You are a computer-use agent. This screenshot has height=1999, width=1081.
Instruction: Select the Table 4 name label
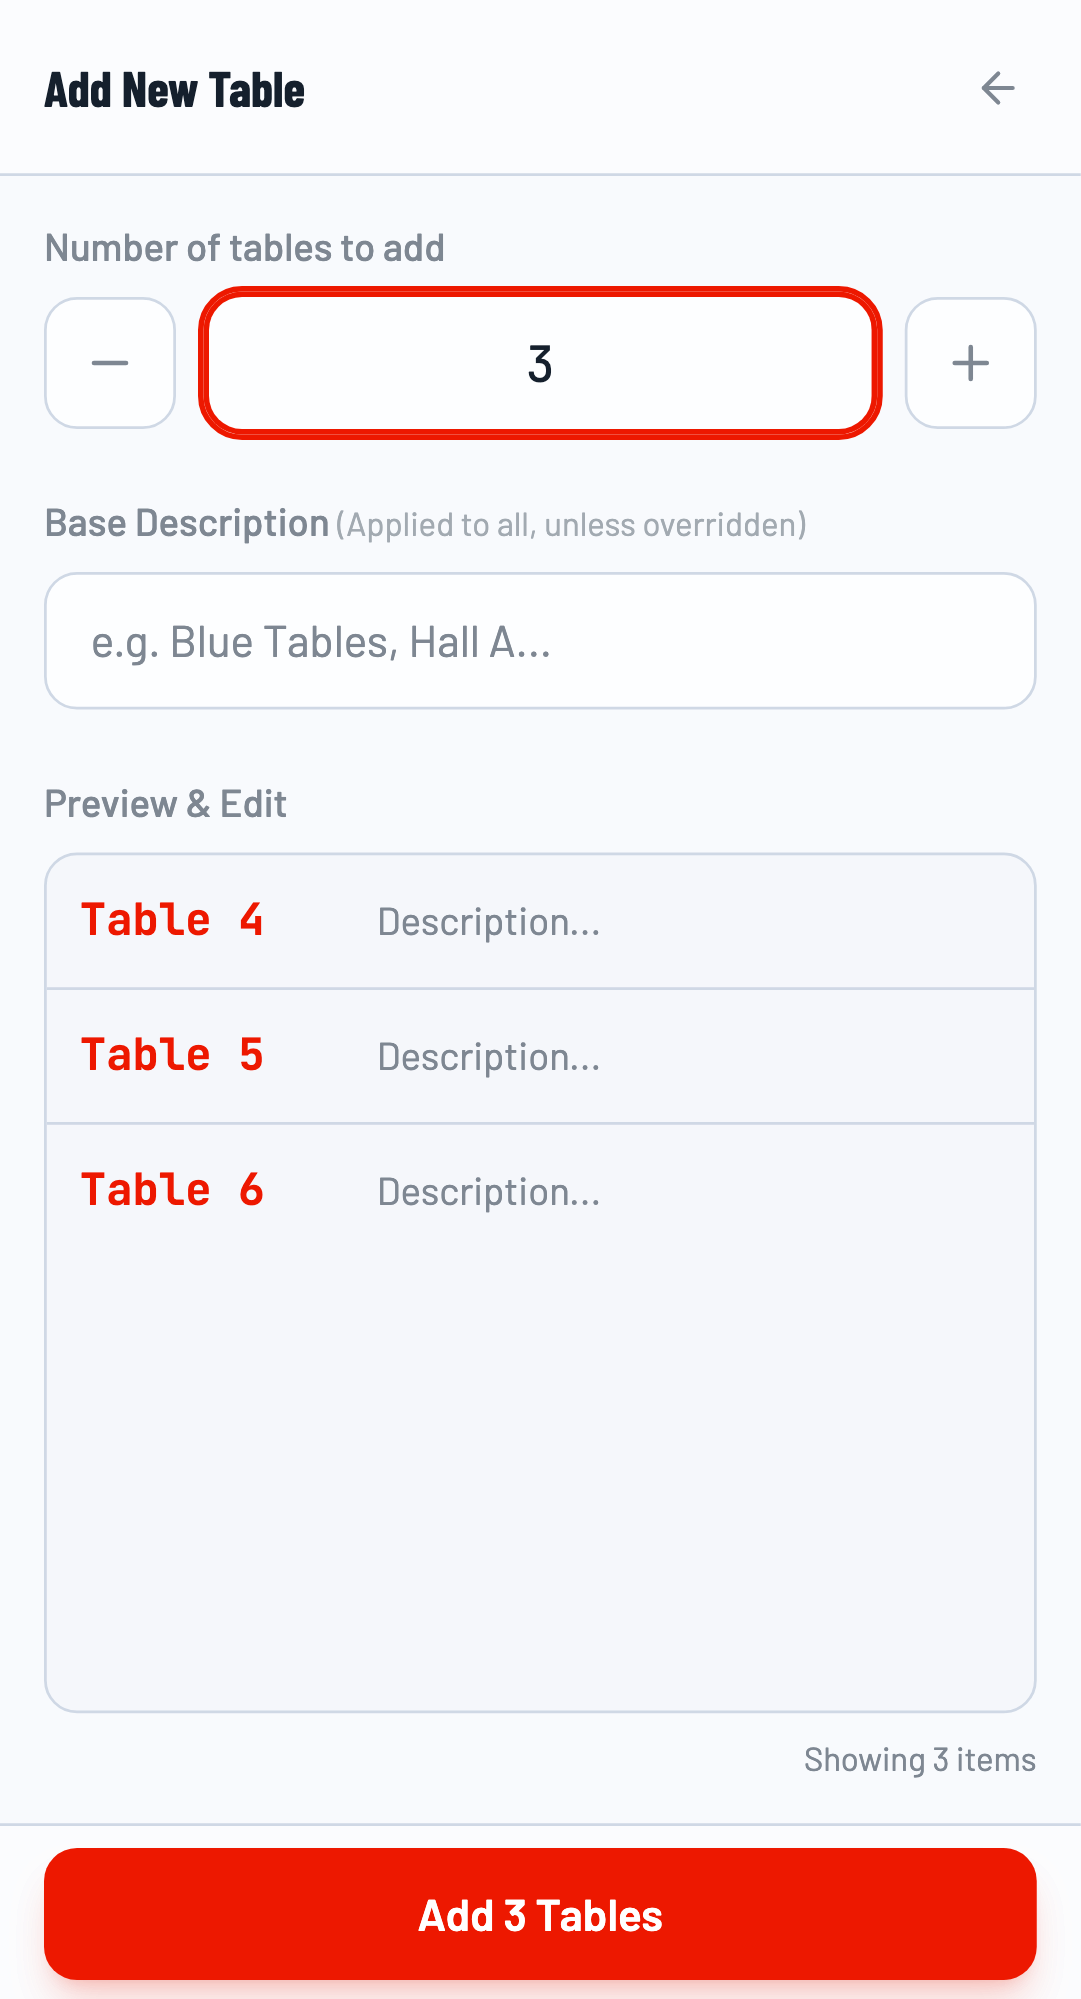[172, 918]
